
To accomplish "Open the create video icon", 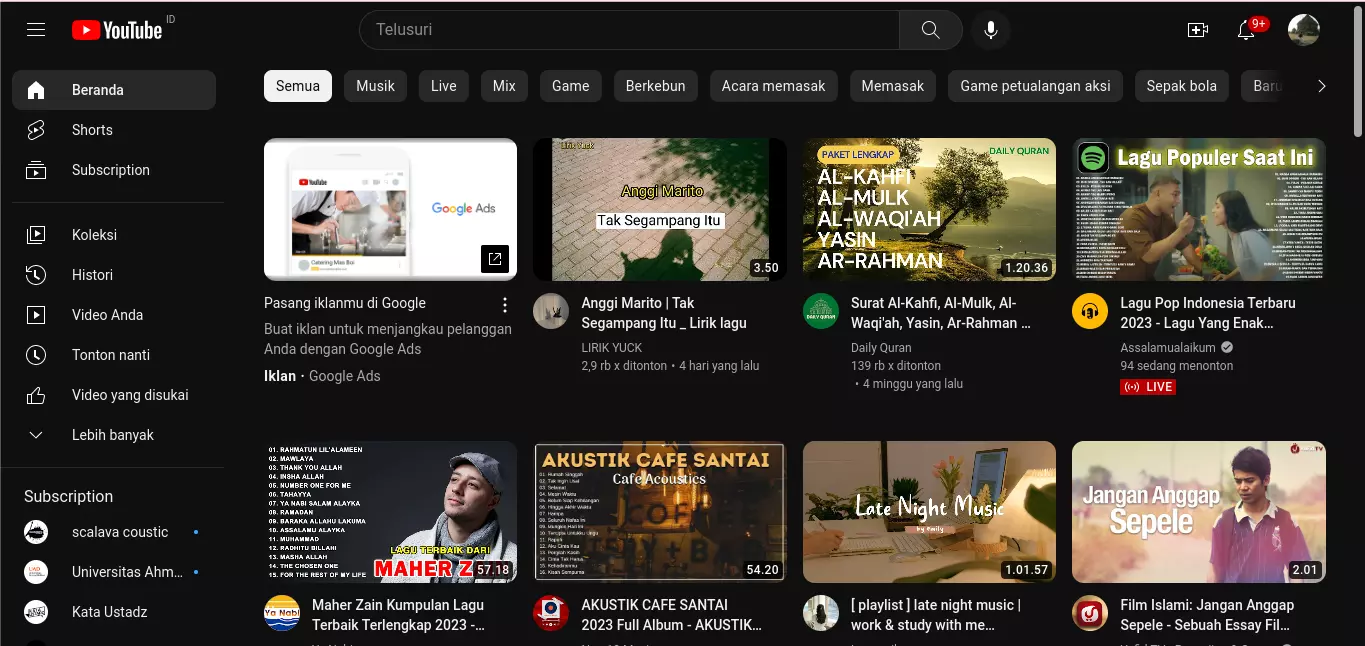I will tap(1197, 30).
